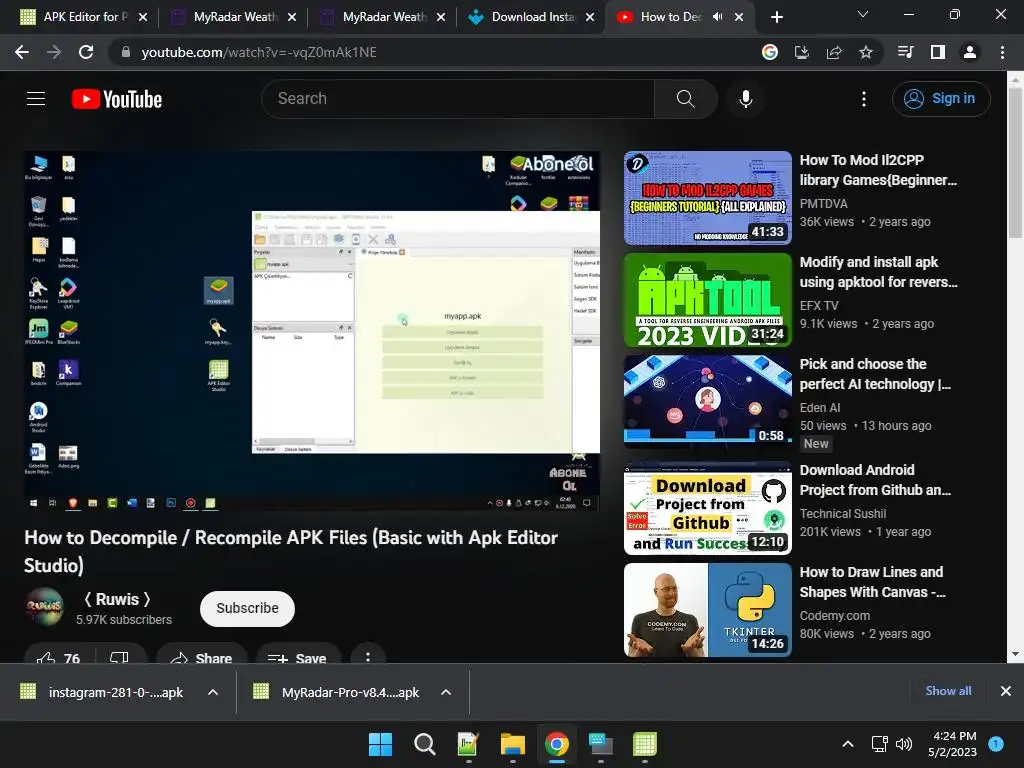Viewport: 1024px width, 768px height.
Task: Open taskbar Search
Action: pyautogui.click(x=424, y=744)
